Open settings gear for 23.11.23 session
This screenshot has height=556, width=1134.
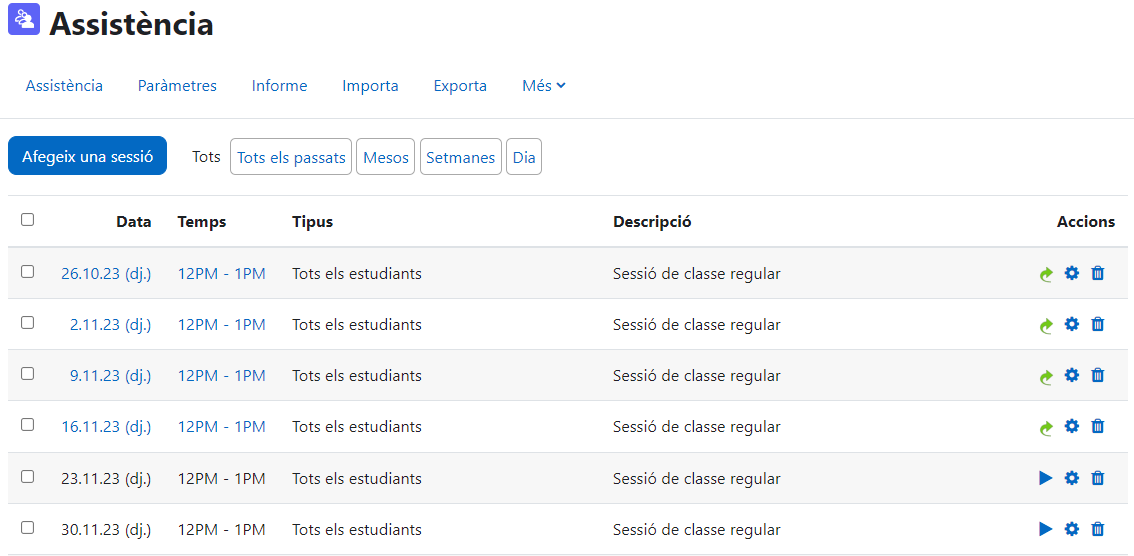[1072, 478]
